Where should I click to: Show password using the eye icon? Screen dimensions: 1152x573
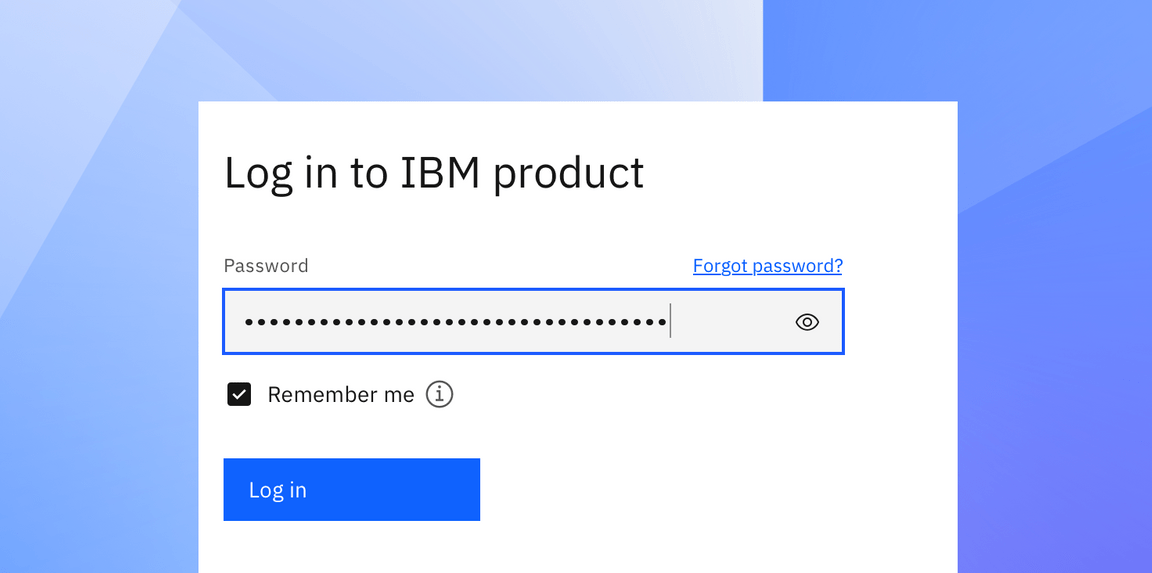point(807,322)
